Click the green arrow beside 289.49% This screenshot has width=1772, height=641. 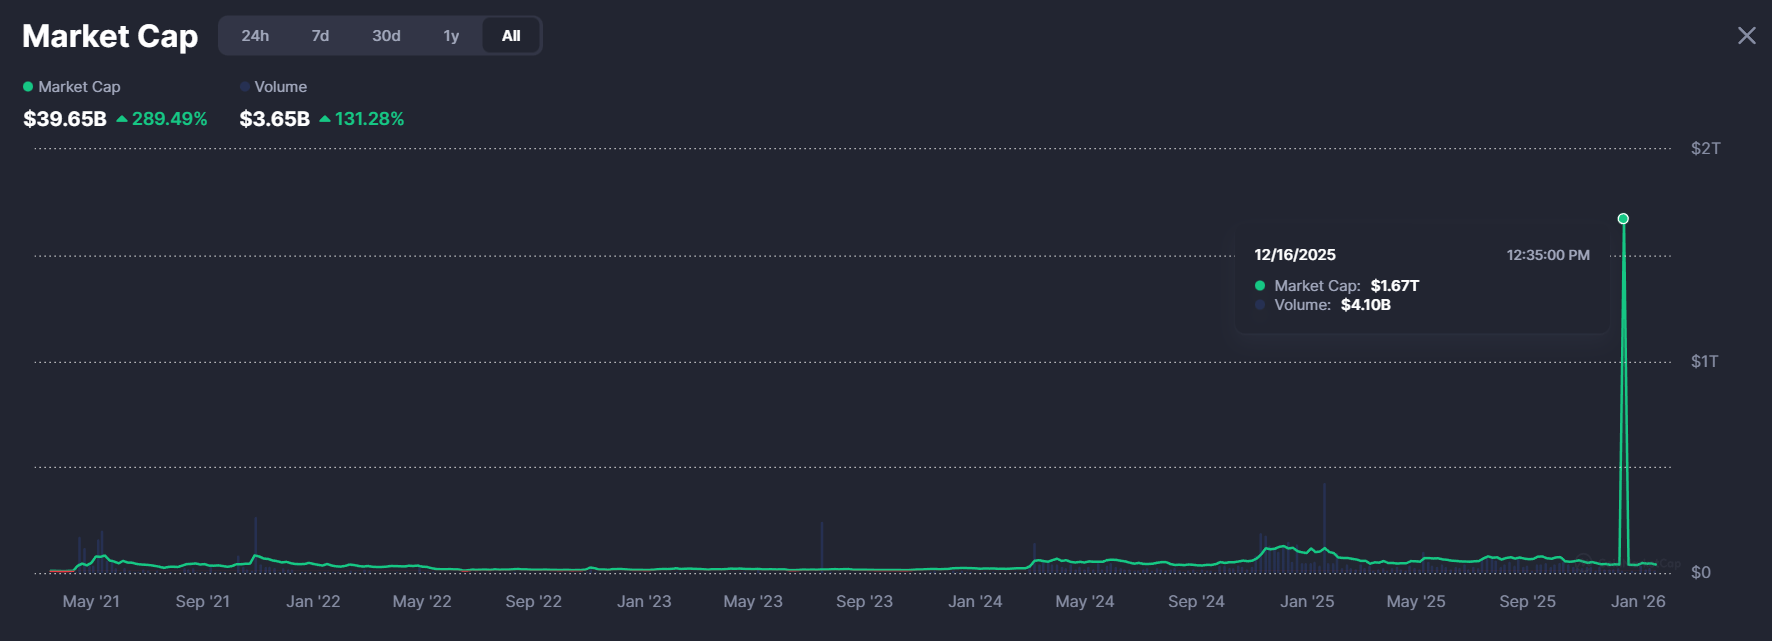click(122, 119)
